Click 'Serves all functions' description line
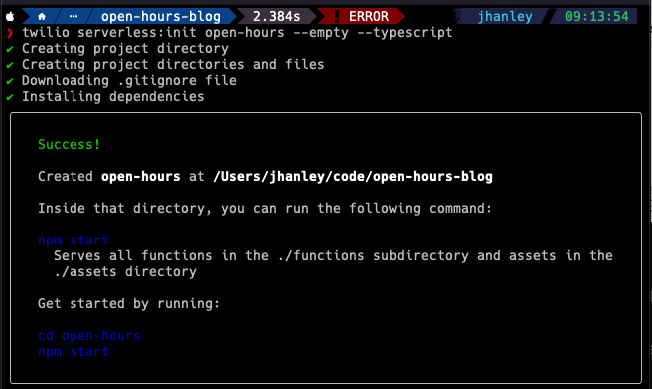Viewport: 652px width, 389px height. coord(333,255)
